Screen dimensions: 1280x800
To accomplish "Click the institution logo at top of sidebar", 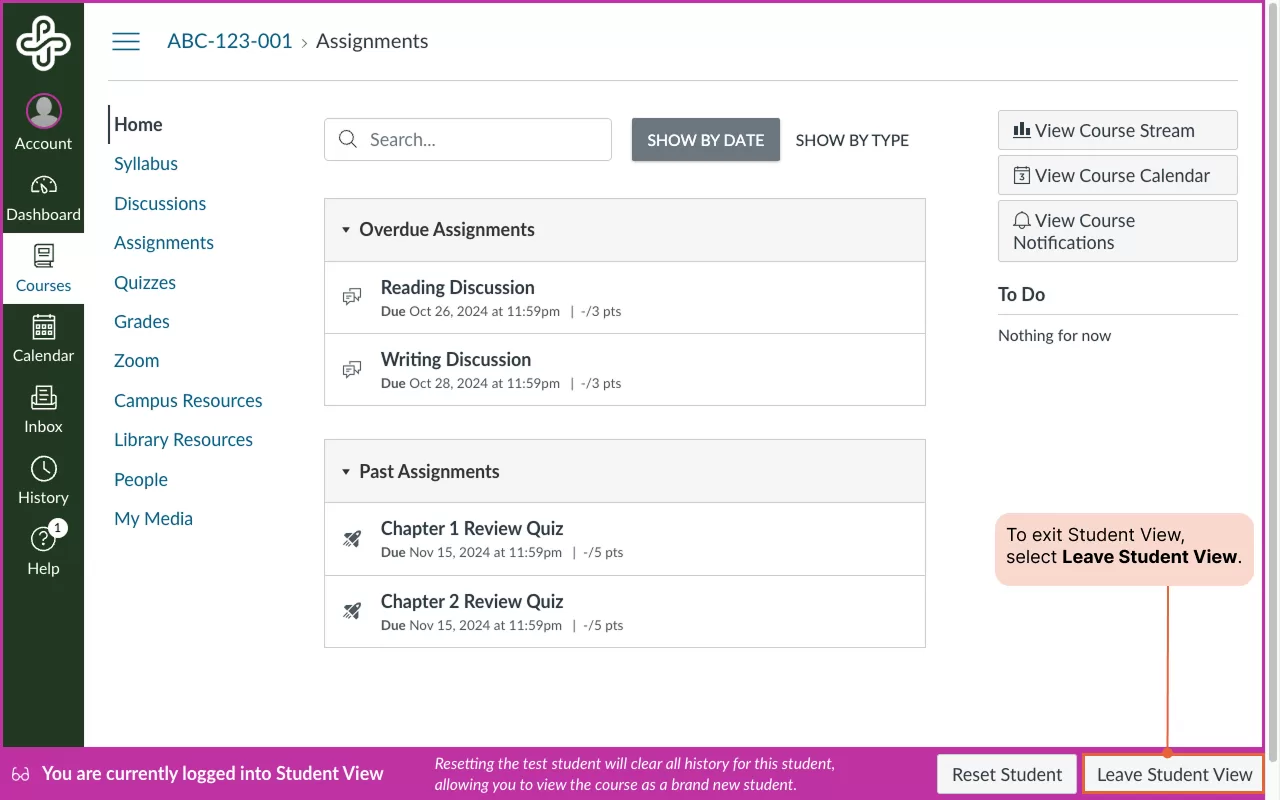I will pos(43,44).
